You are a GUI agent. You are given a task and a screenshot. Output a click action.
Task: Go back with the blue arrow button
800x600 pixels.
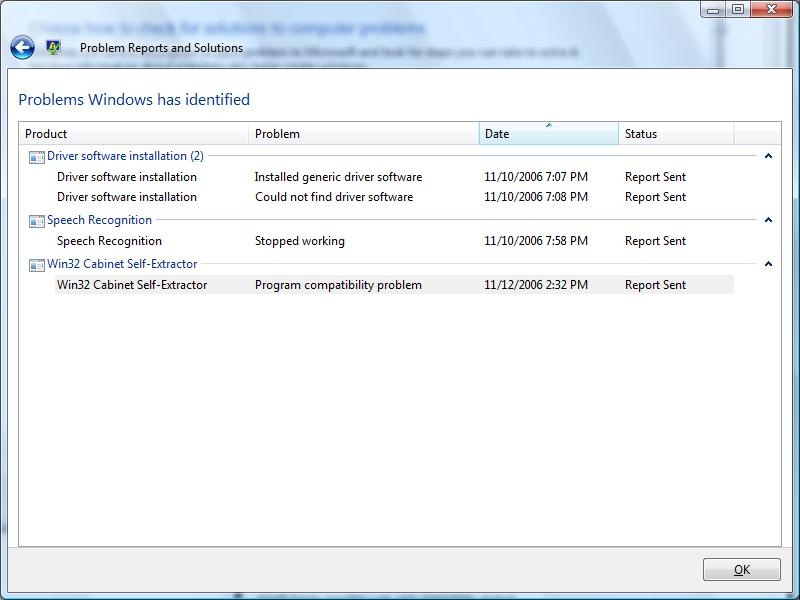pos(22,48)
